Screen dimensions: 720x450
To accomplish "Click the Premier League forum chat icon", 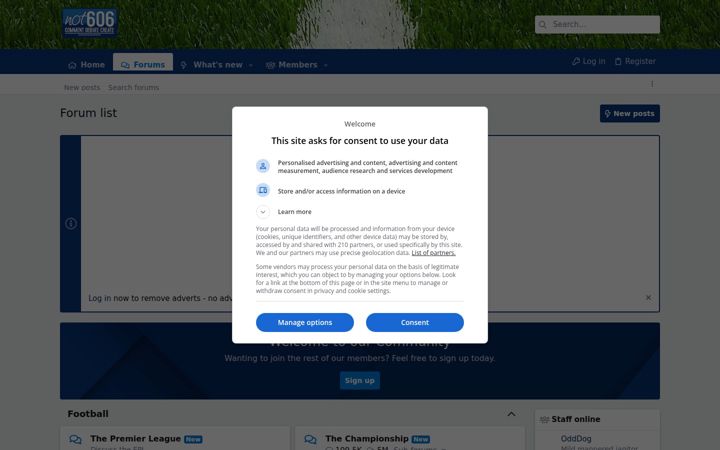I will tap(75, 439).
